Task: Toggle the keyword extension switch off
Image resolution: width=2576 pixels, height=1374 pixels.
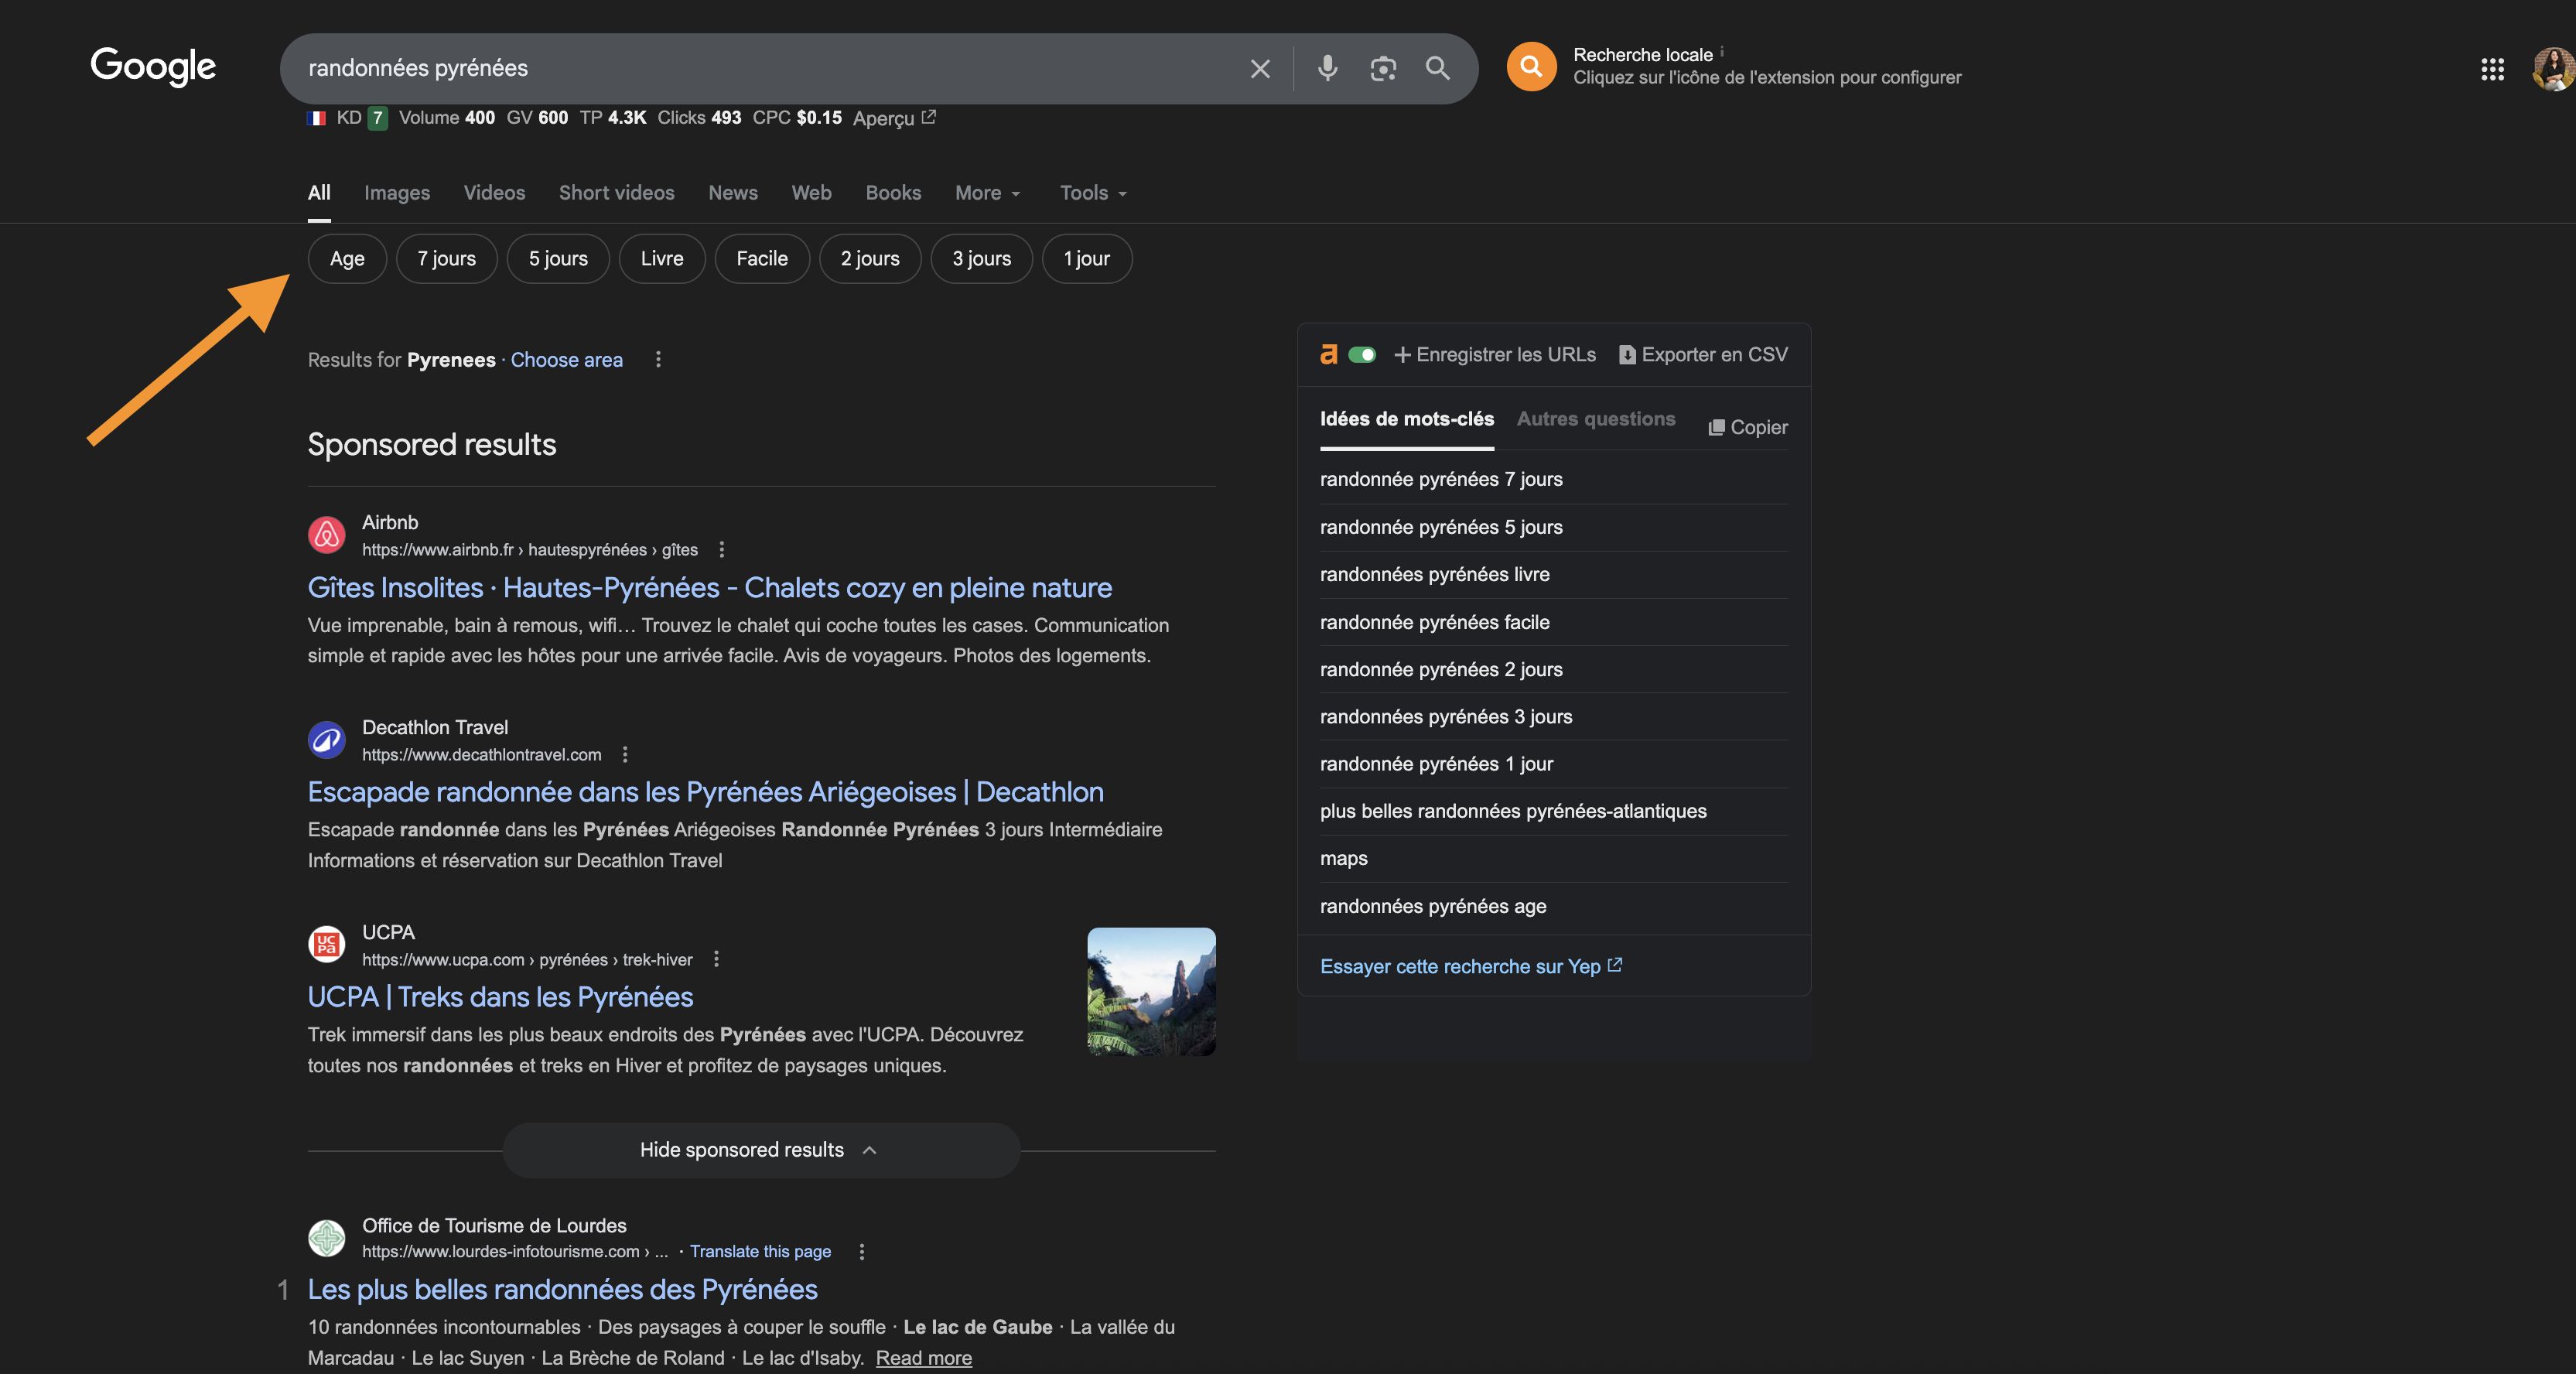Action: 1363,354
